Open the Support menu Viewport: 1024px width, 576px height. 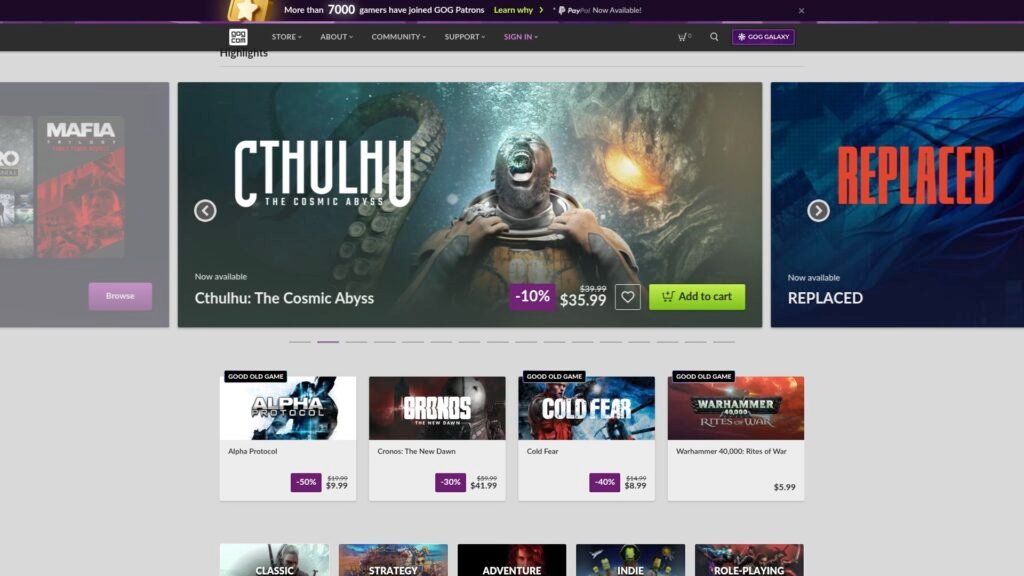[464, 37]
